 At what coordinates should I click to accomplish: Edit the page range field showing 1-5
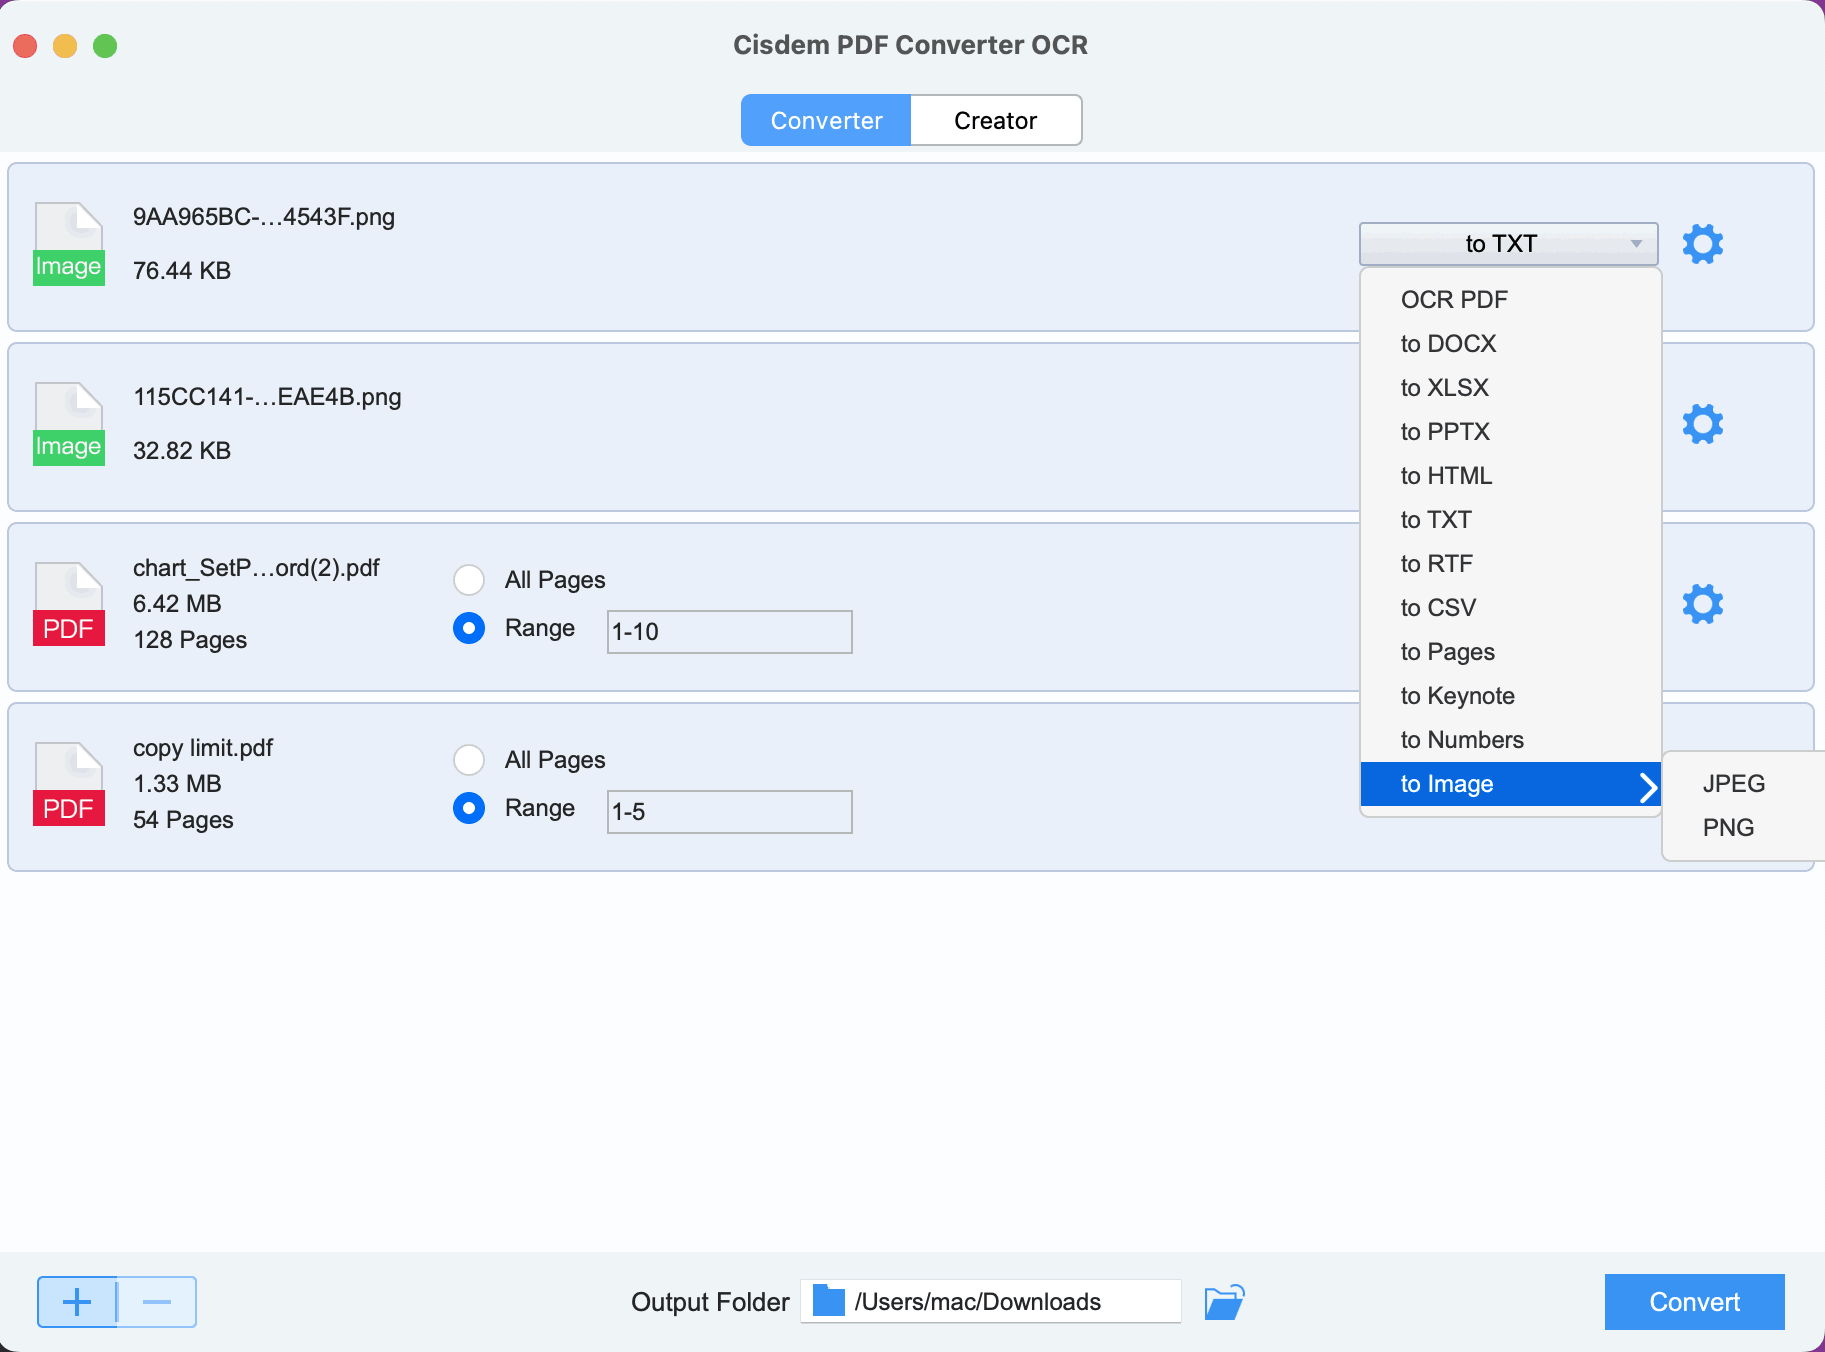729,812
